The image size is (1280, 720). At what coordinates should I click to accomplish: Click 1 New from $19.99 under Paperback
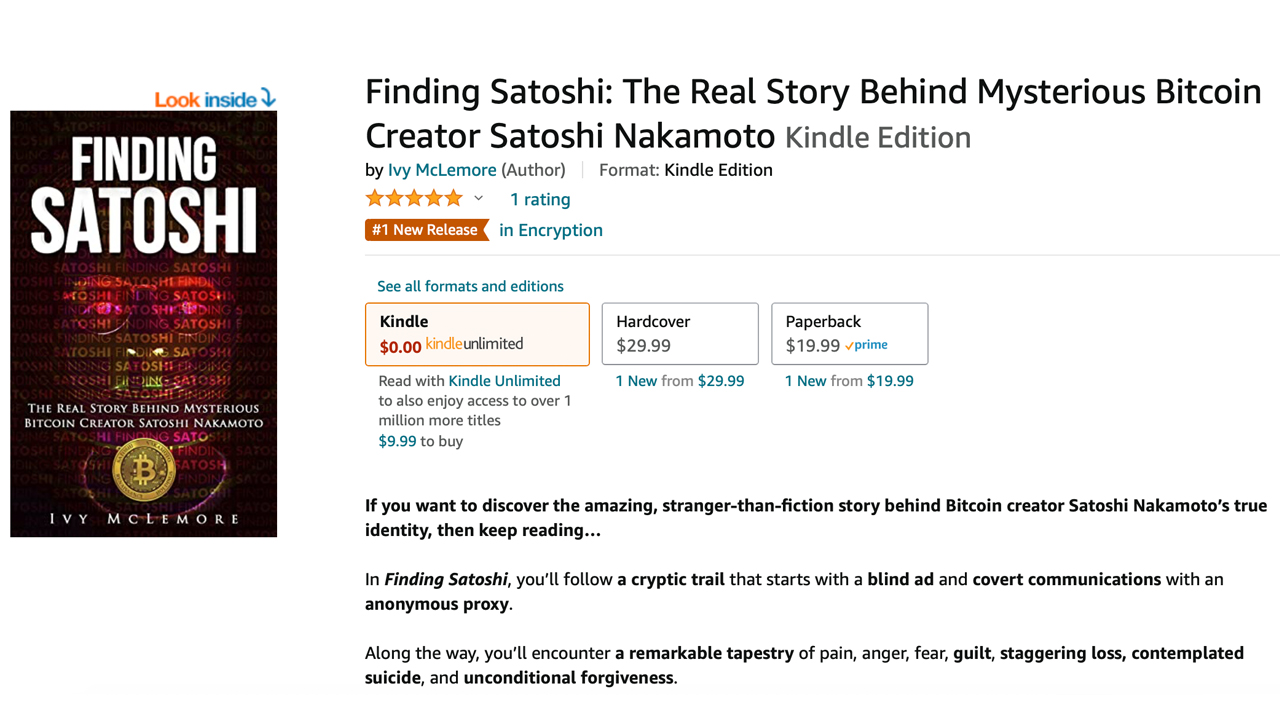849,380
